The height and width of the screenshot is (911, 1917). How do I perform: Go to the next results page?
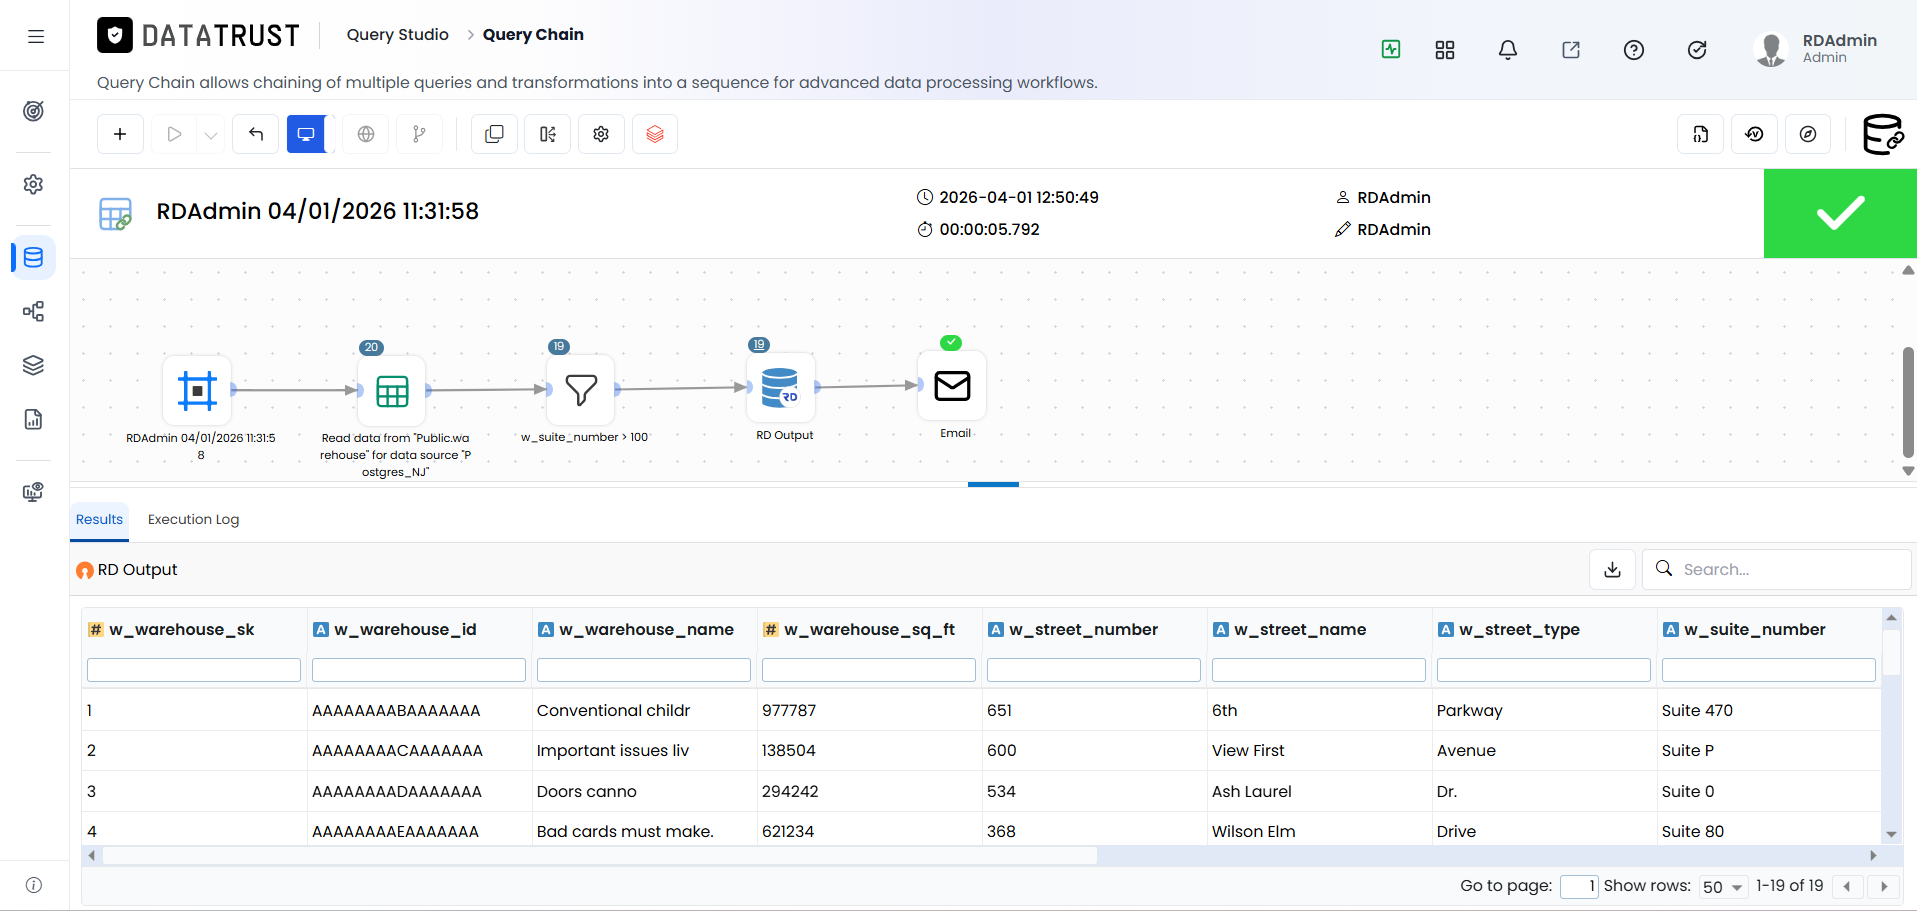pyautogui.click(x=1884, y=886)
